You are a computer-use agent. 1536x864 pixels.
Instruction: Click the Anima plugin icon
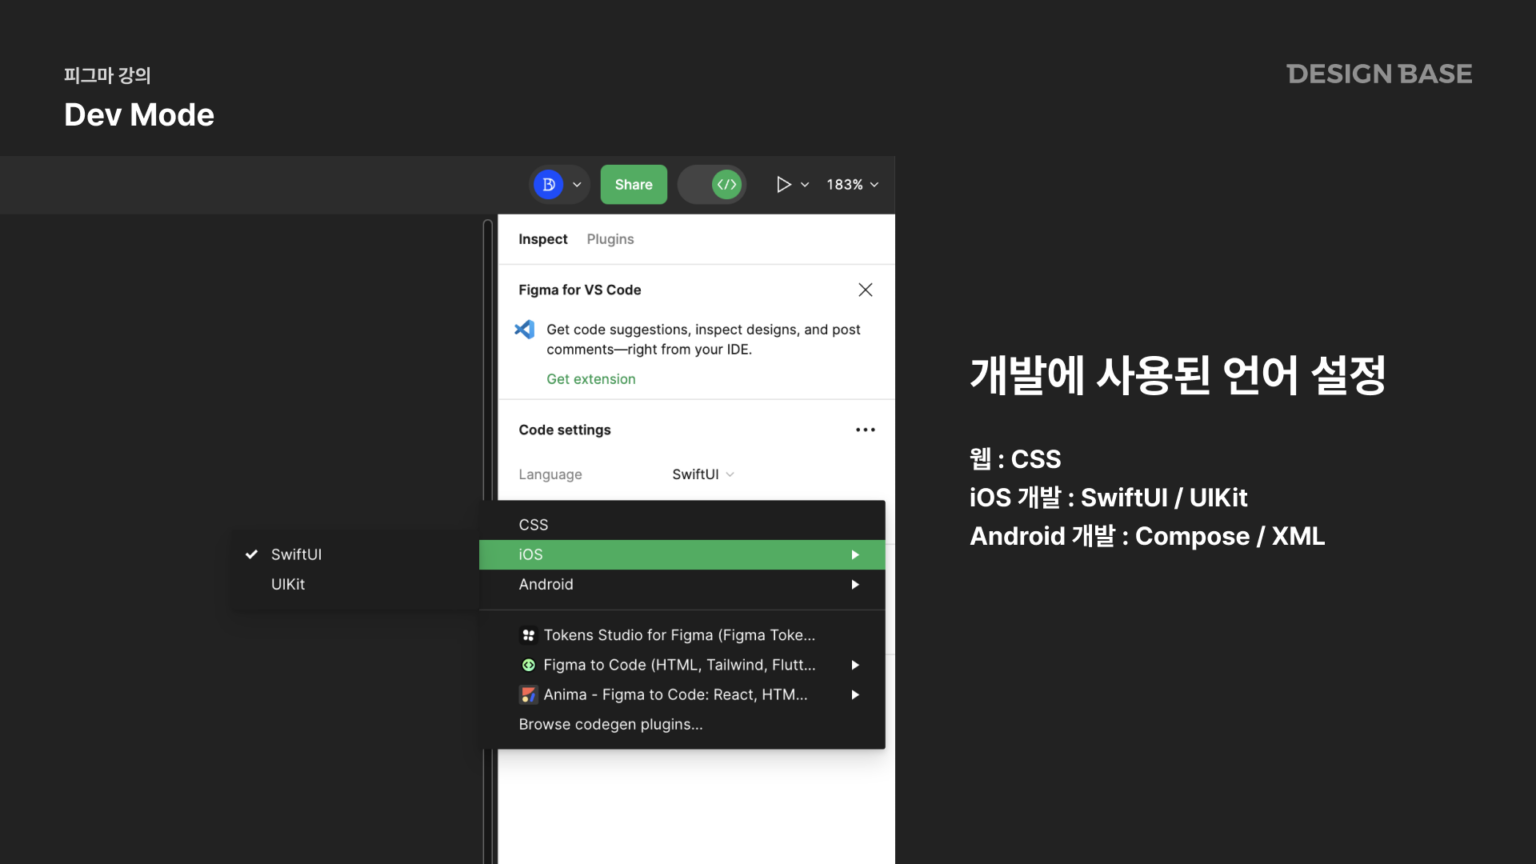pos(528,694)
